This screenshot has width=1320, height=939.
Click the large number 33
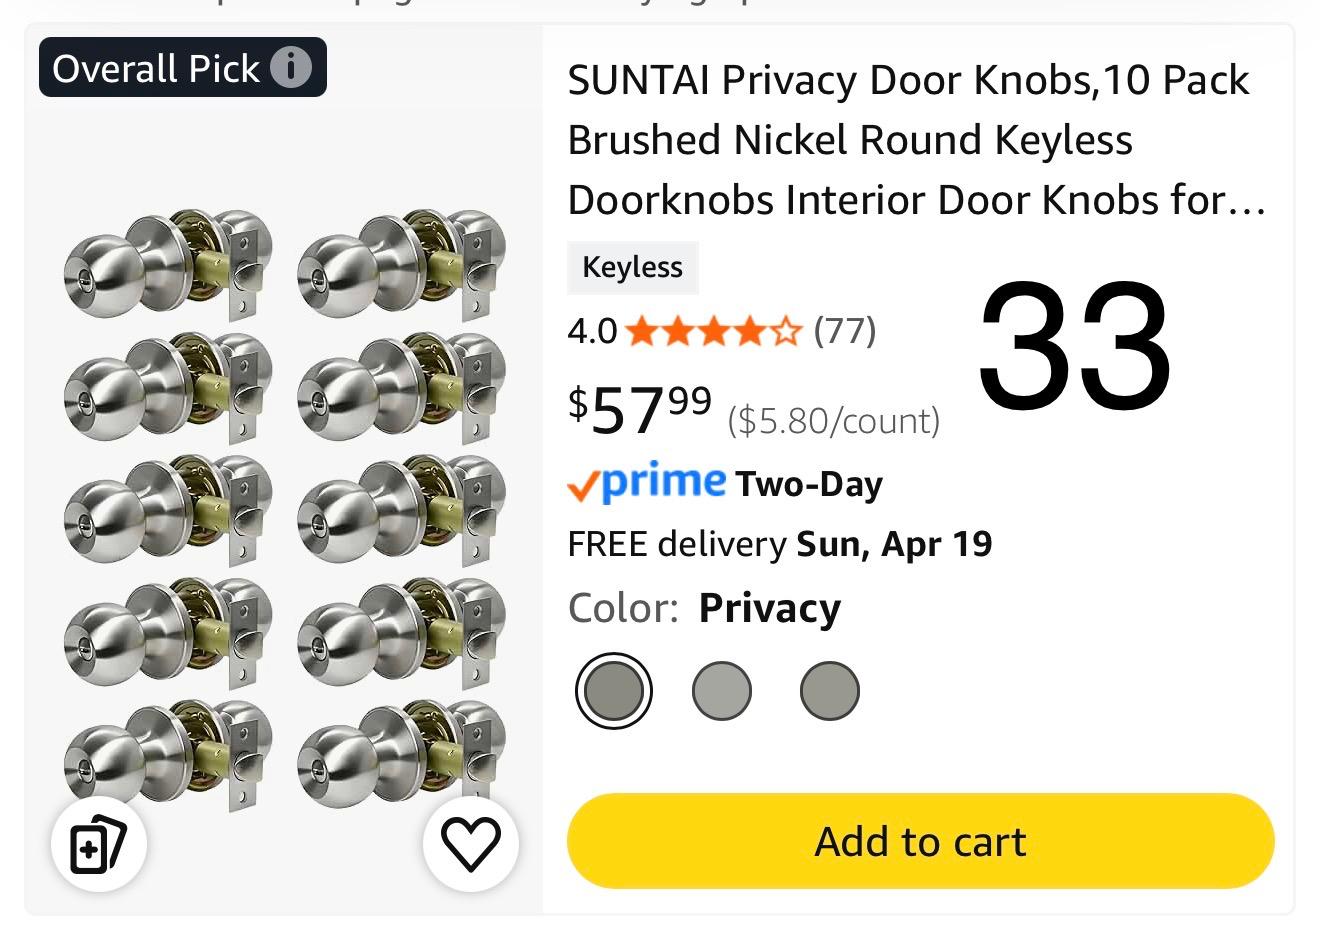click(1074, 345)
